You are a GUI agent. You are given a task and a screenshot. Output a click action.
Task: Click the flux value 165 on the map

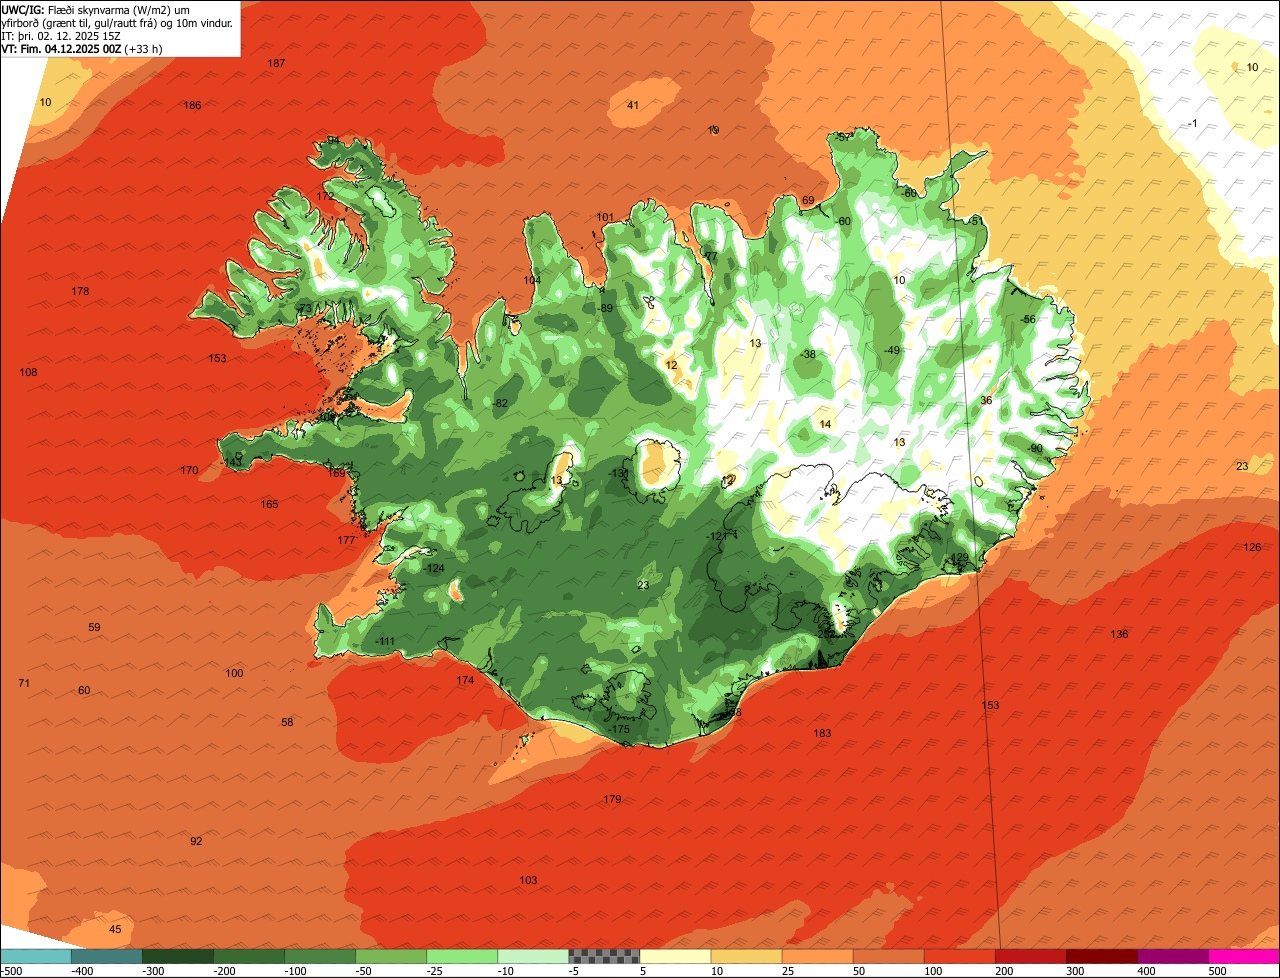coord(269,505)
